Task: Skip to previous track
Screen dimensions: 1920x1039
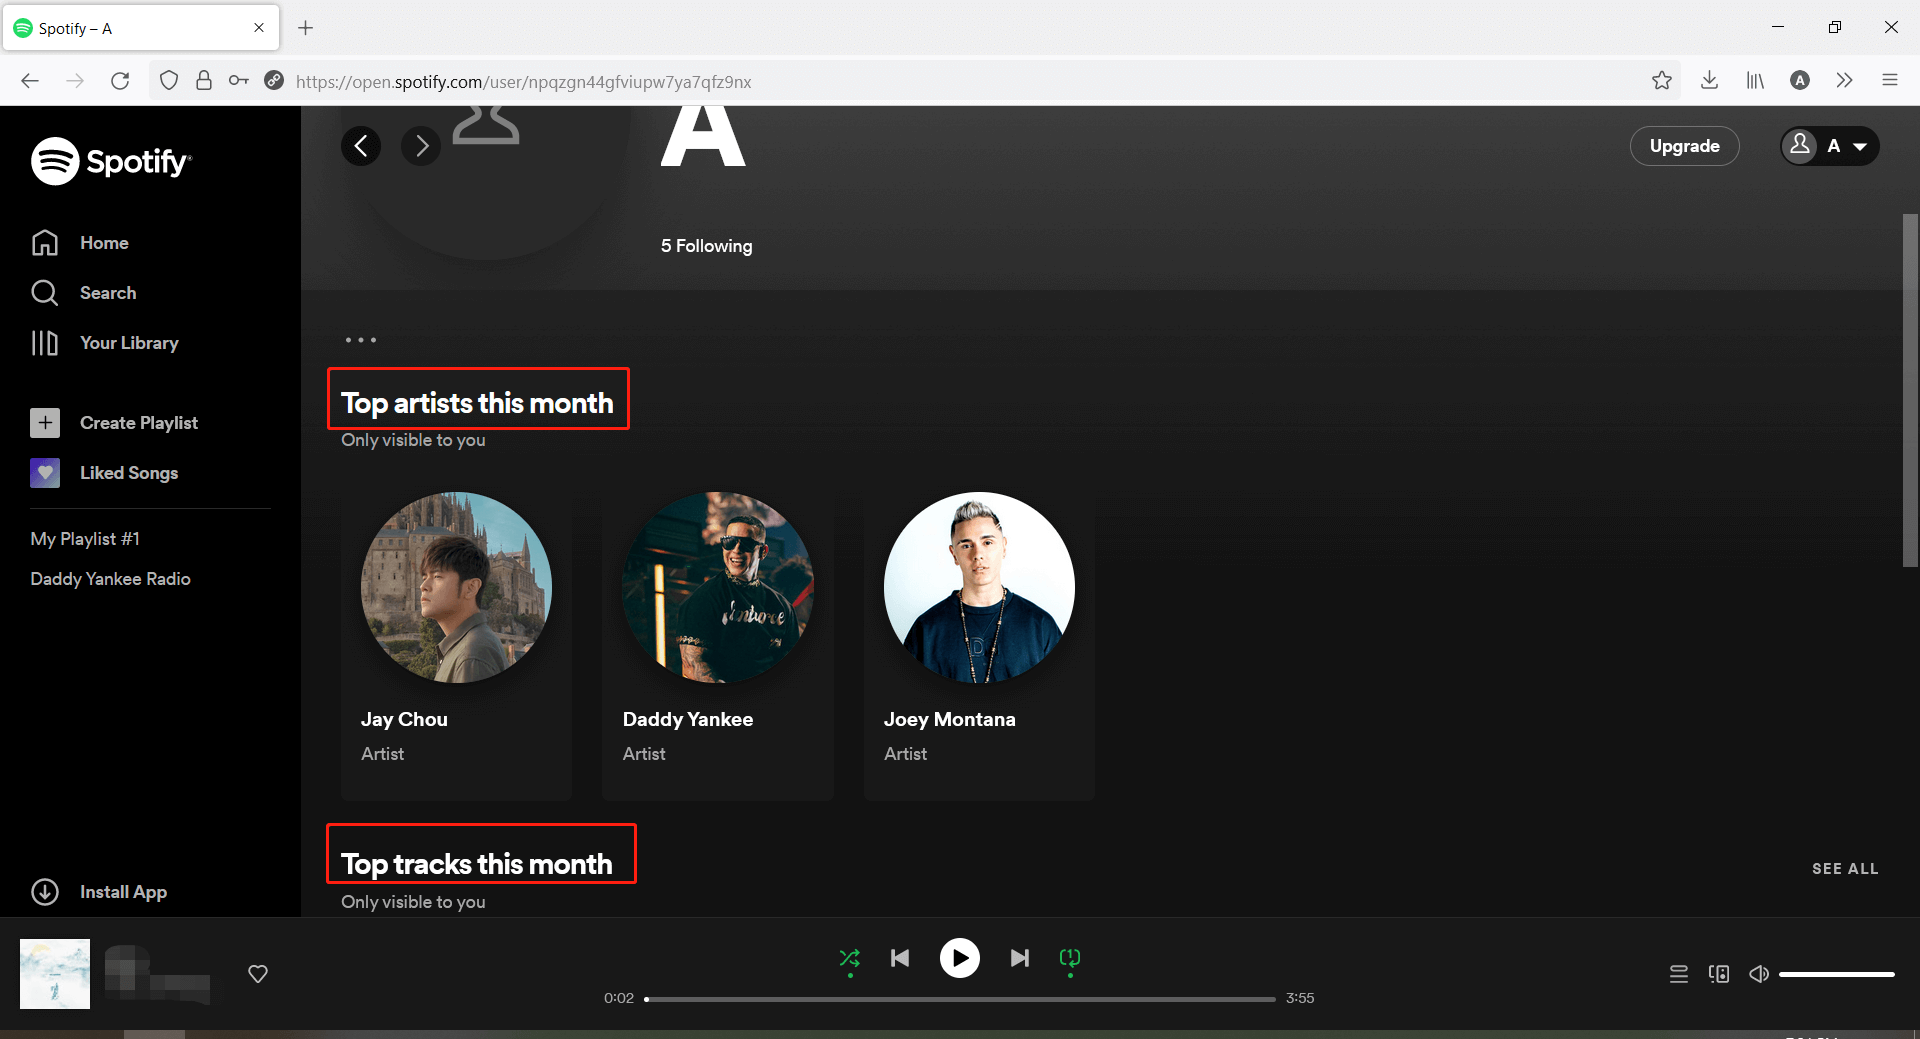Action: click(x=900, y=958)
